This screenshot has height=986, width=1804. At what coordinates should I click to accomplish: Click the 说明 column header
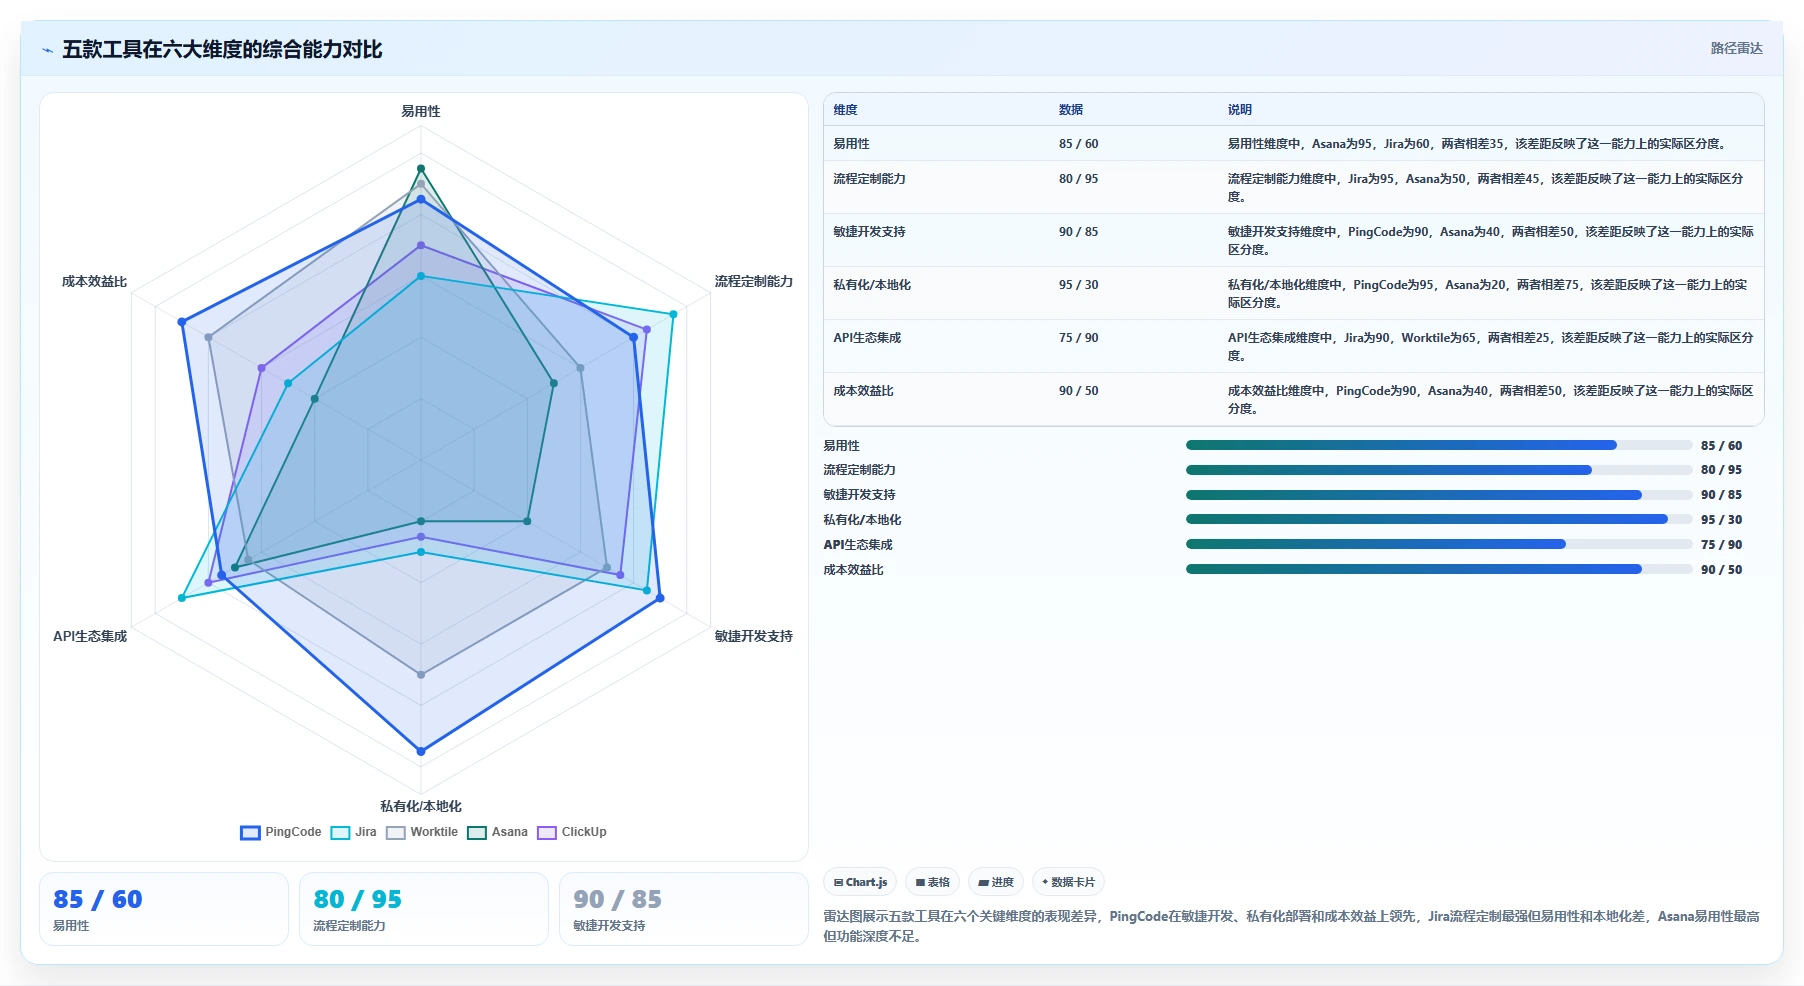1240,110
